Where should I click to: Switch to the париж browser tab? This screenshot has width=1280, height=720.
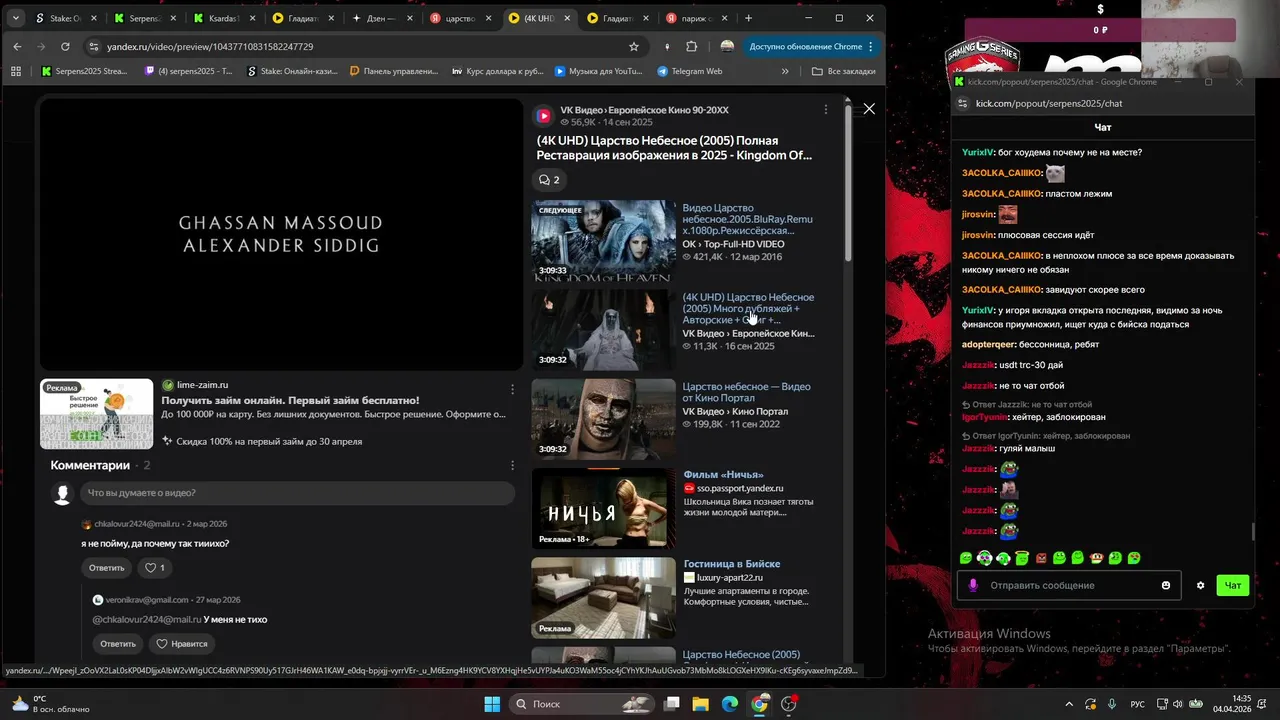click(x=696, y=18)
